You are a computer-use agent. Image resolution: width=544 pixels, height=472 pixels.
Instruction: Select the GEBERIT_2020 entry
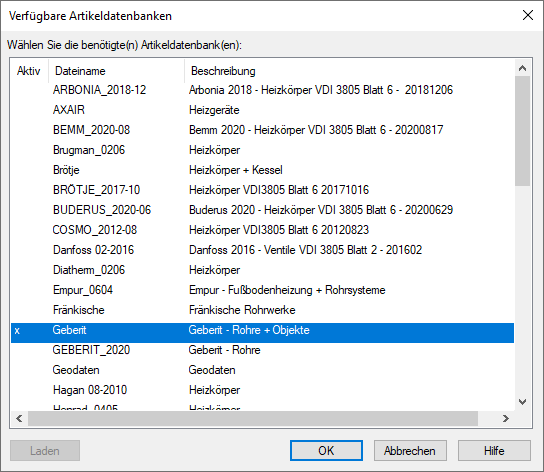pyautogui.click(x=262, y=350)
